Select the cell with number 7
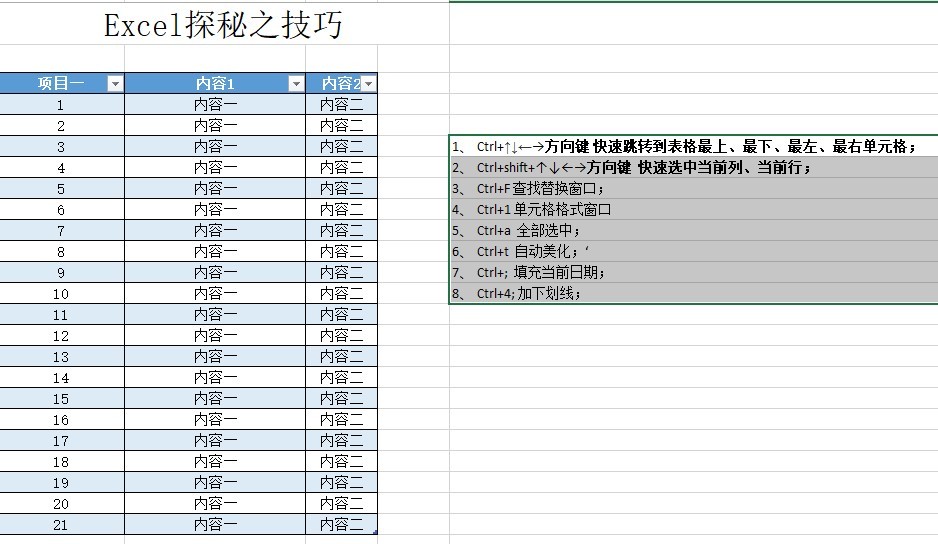The image size is (938, 544). (x=61, y=230)
